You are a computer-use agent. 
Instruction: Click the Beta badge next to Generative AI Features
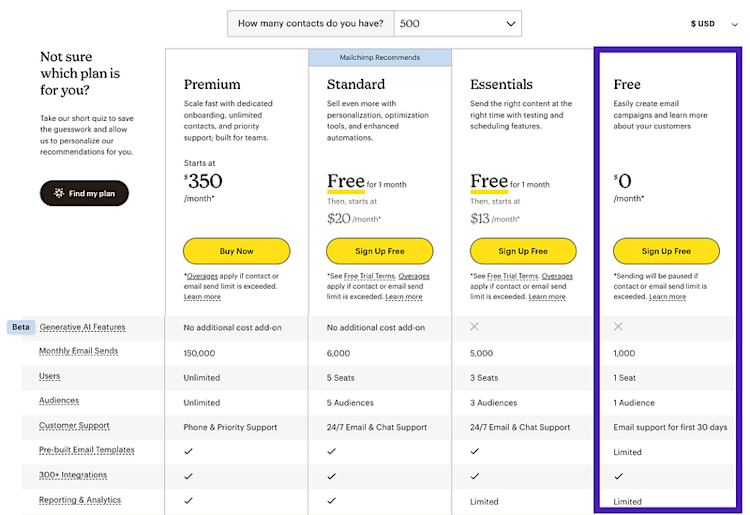[21, 327]
